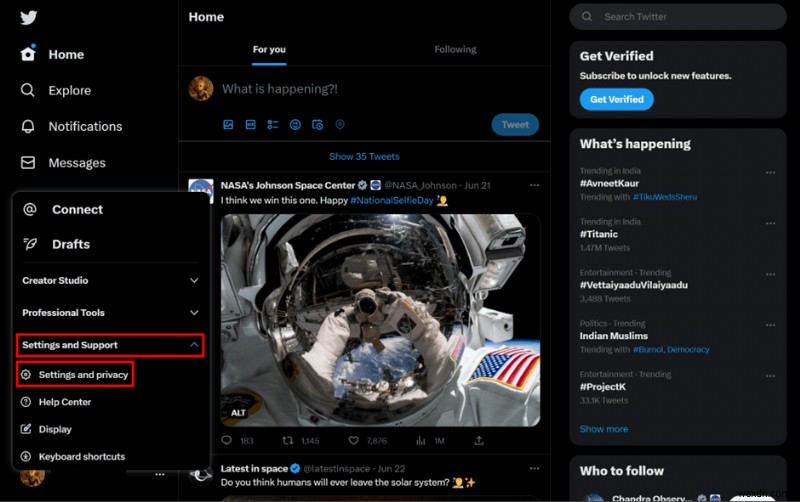Select Connect in the More menu
The height and width of the screenshot is (502, 800).
[x=63, y=209]
